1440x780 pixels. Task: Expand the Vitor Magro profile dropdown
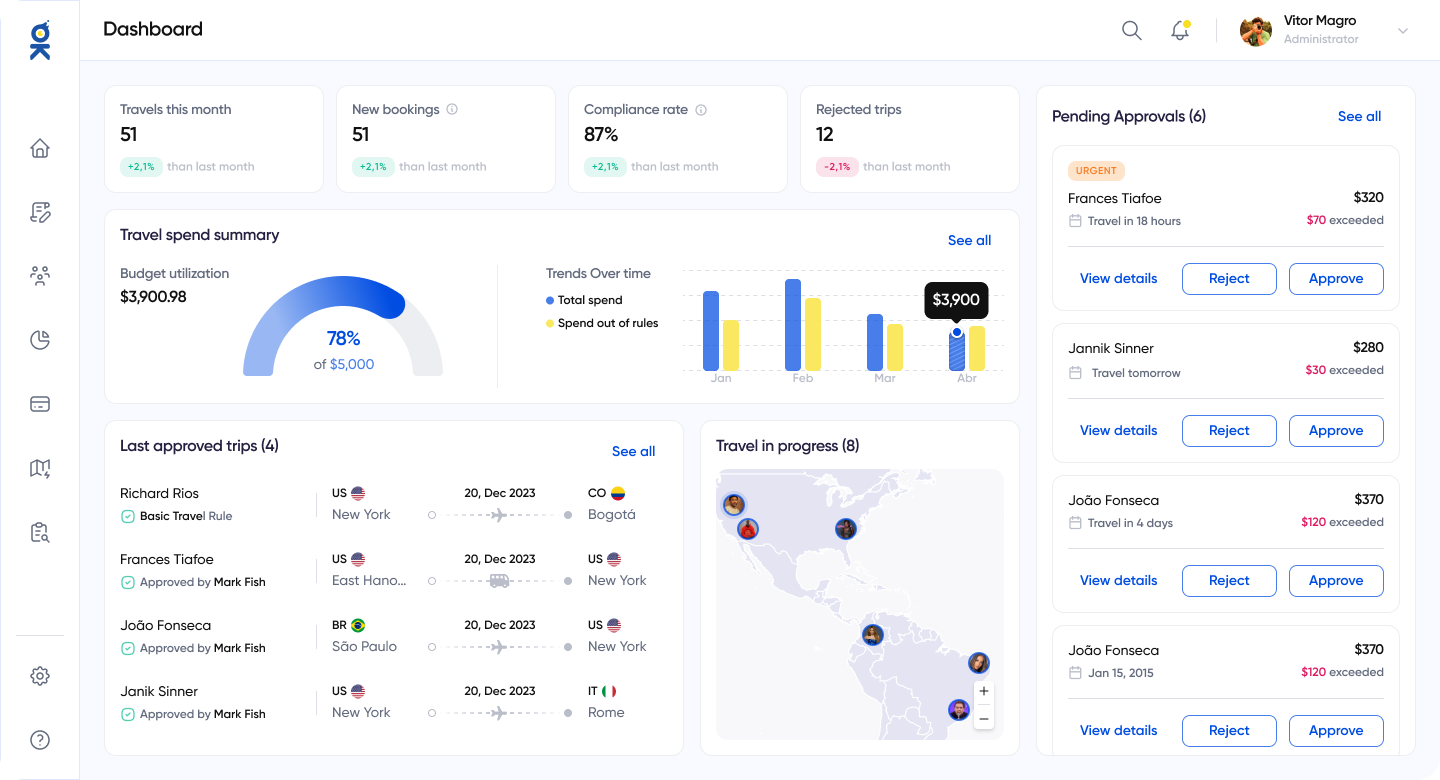(1402, 31)
